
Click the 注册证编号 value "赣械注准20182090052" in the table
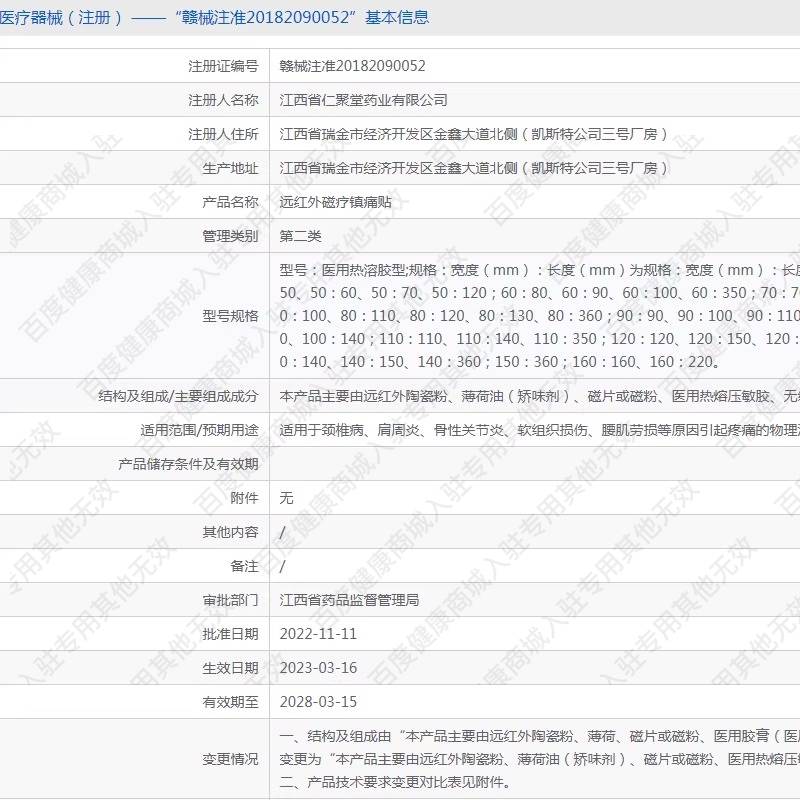tap(353, 66)
